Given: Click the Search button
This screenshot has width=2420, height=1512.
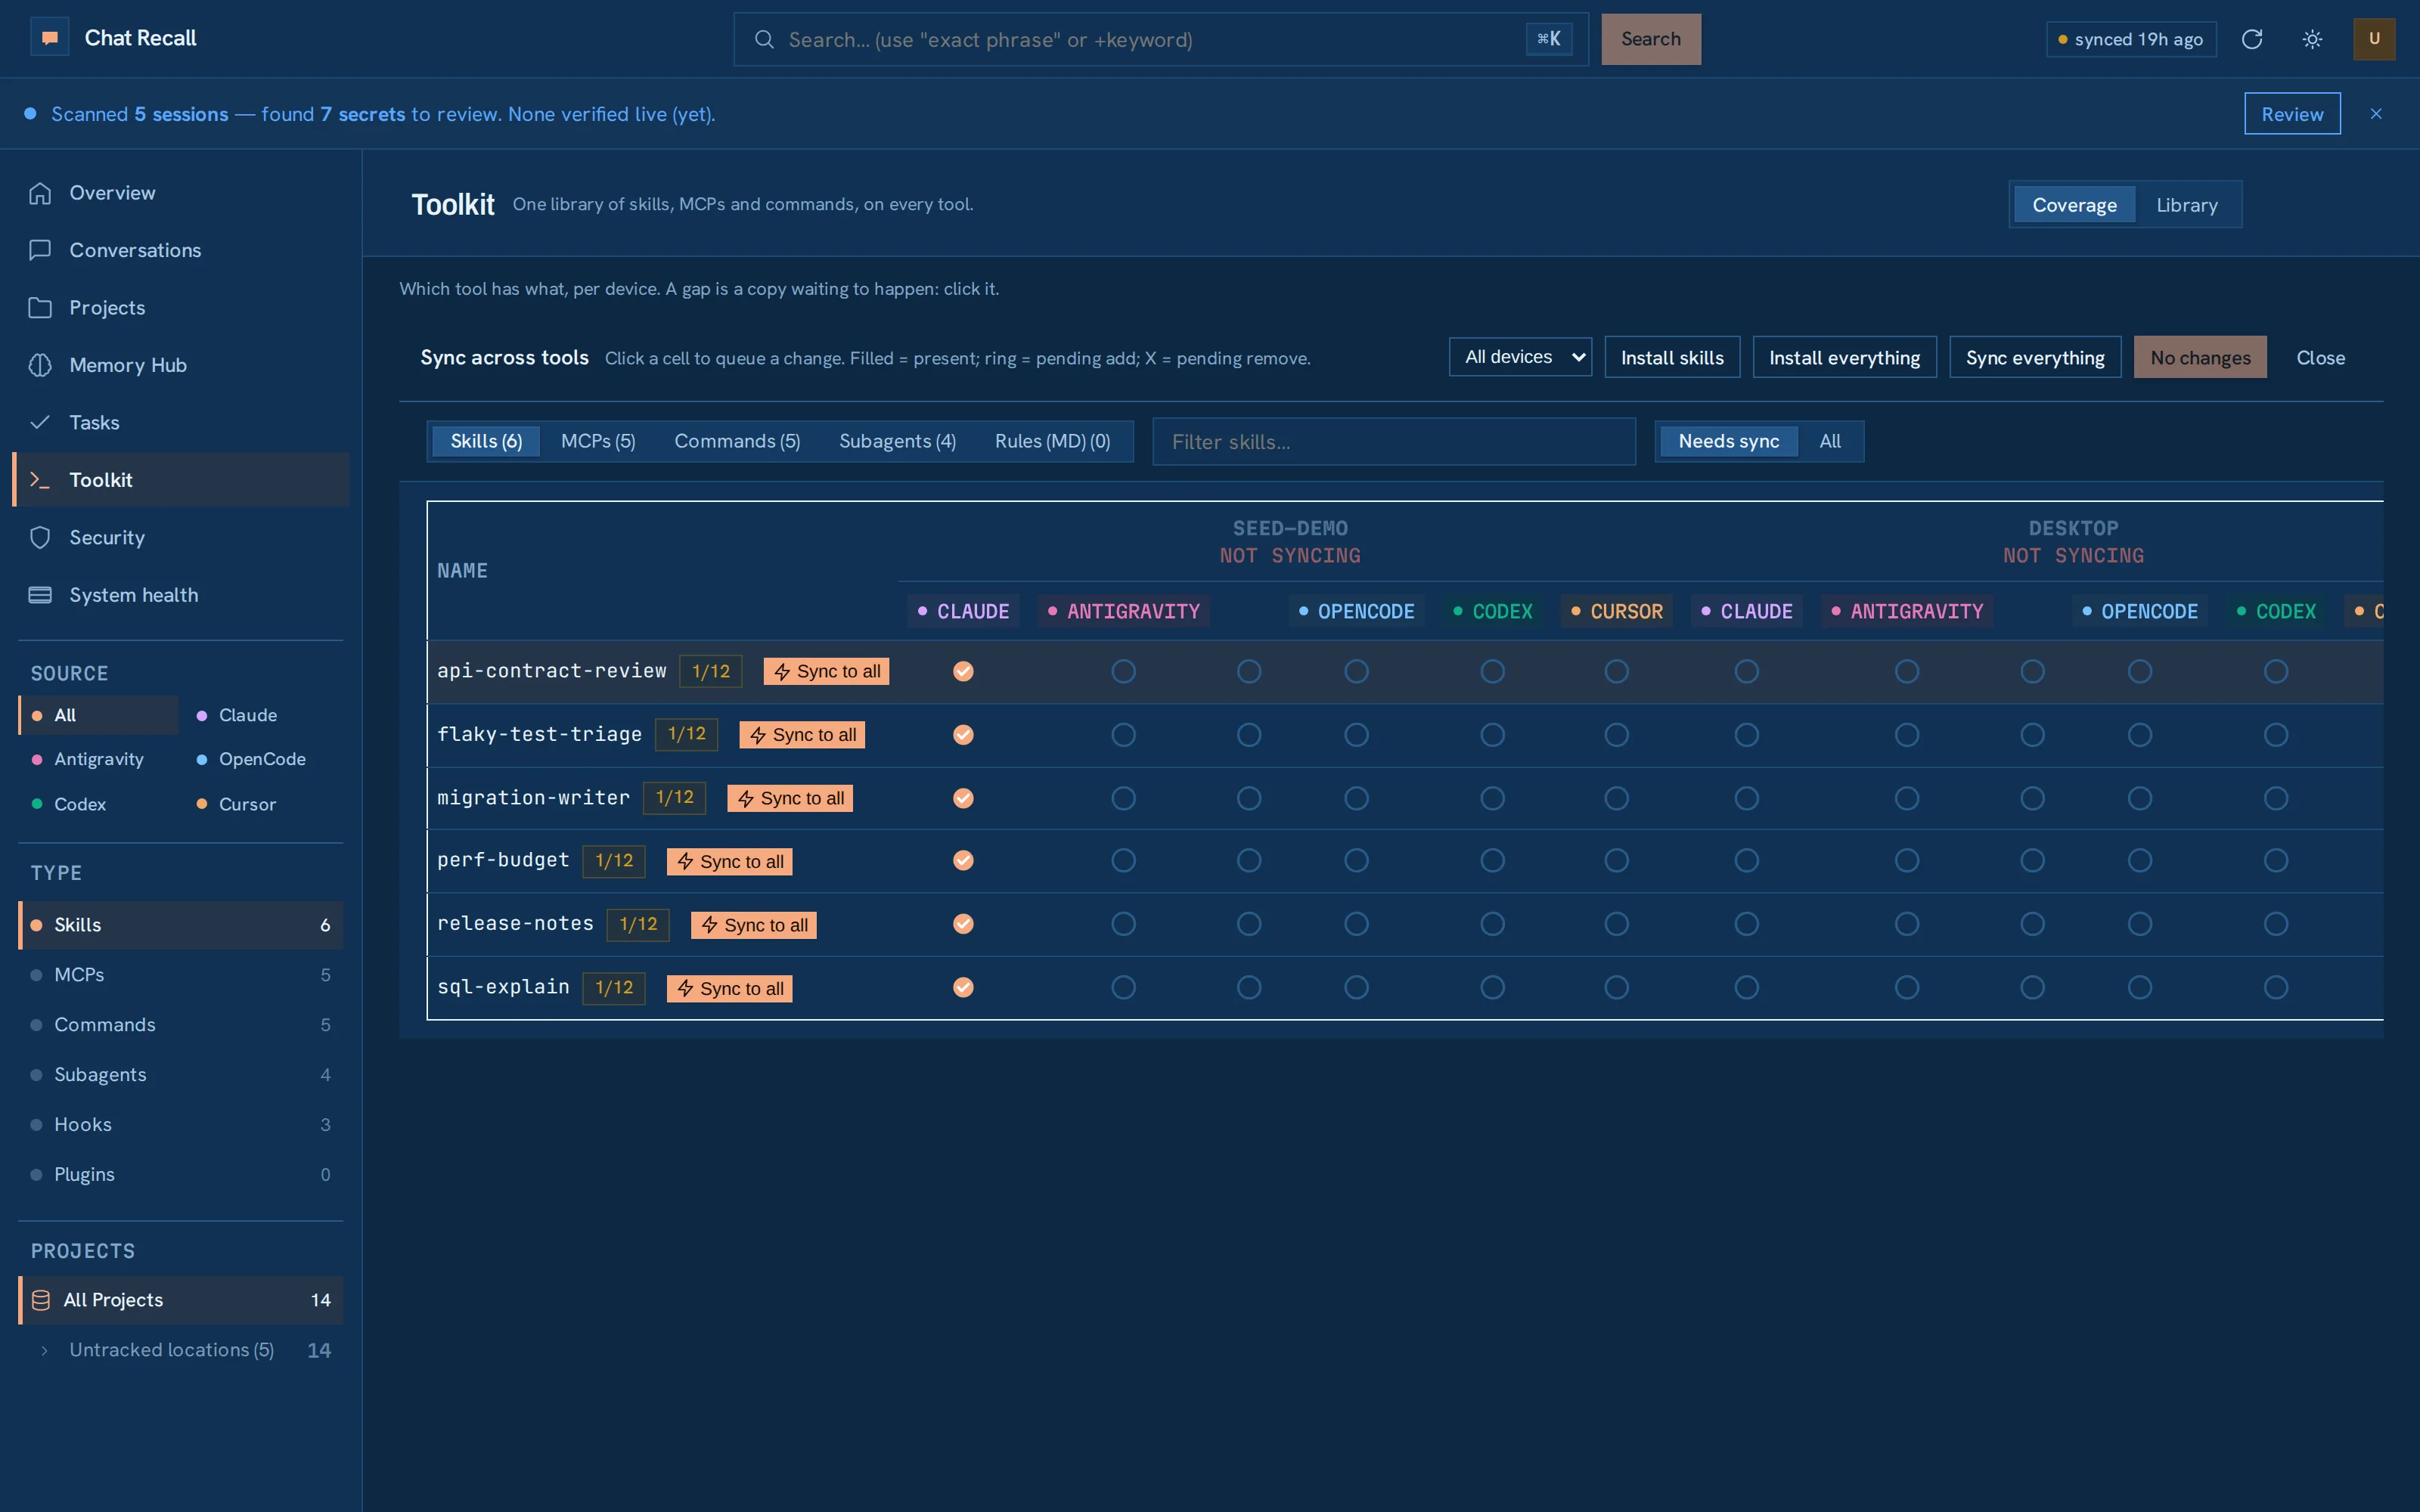Looking at the screenshot, I should (1650, 39).
